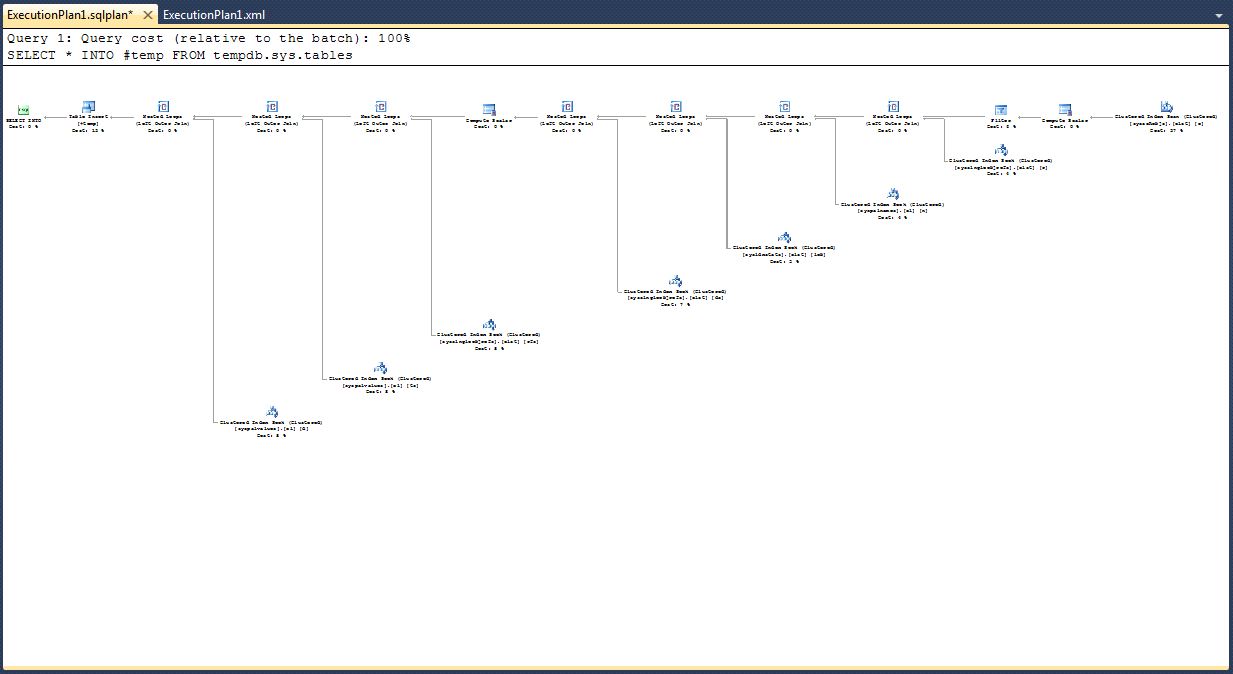Click the Table Insert operator icon

click(x=88, y=107)
